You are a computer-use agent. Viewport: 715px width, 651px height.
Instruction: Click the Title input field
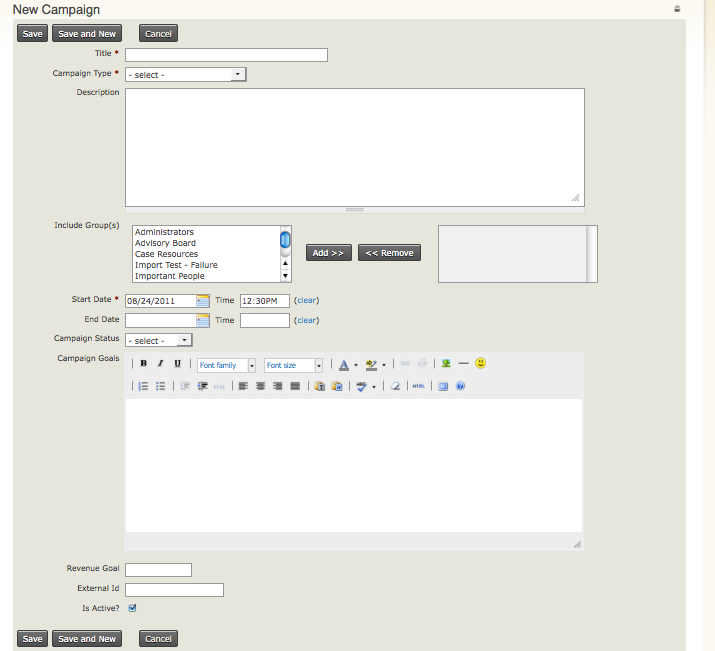pos(226,55)
